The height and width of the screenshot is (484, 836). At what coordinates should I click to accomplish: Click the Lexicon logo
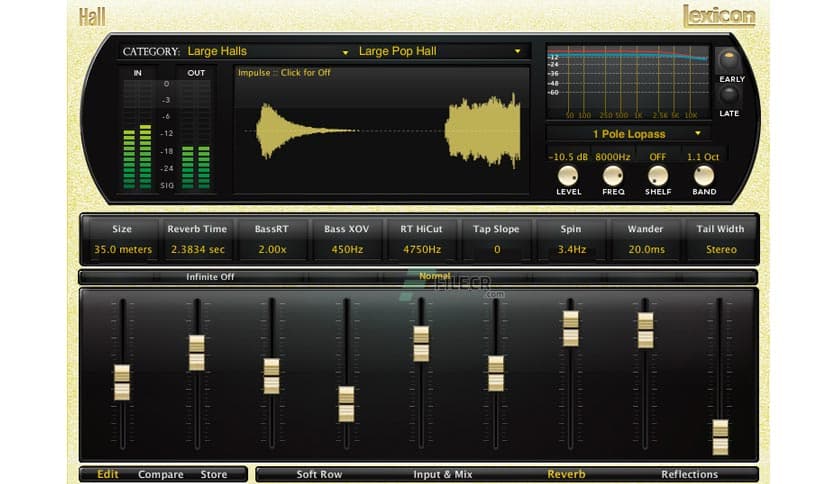(719, 15)
